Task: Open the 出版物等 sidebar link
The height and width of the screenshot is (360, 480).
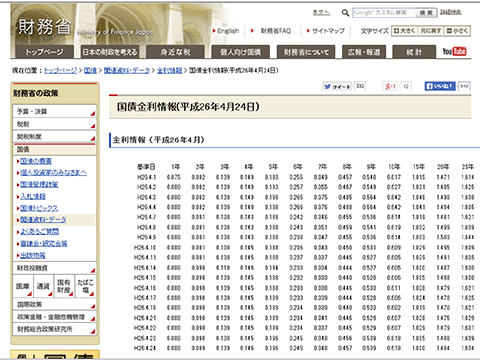Action: 33,255
